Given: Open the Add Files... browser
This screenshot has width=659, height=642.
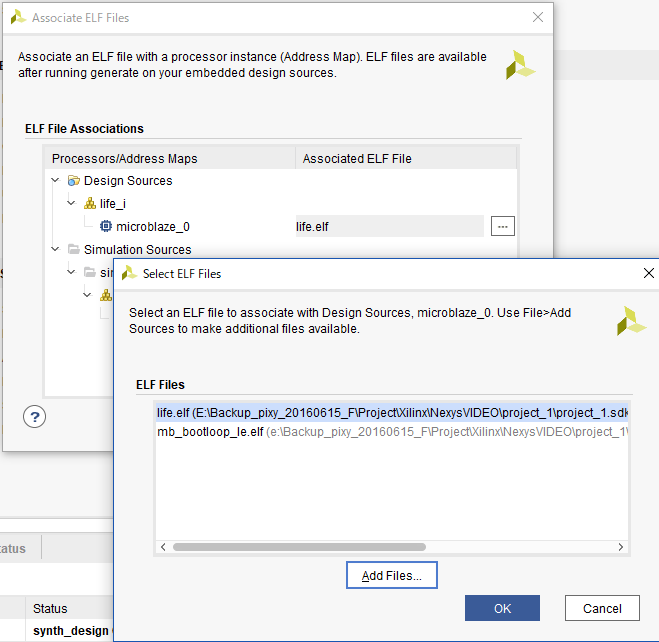Looking at the screenshot, I should [392, 575].
